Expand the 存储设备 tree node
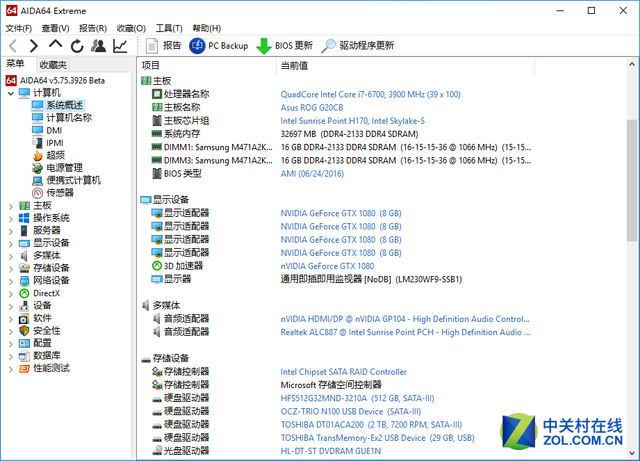 pos(11,269)
